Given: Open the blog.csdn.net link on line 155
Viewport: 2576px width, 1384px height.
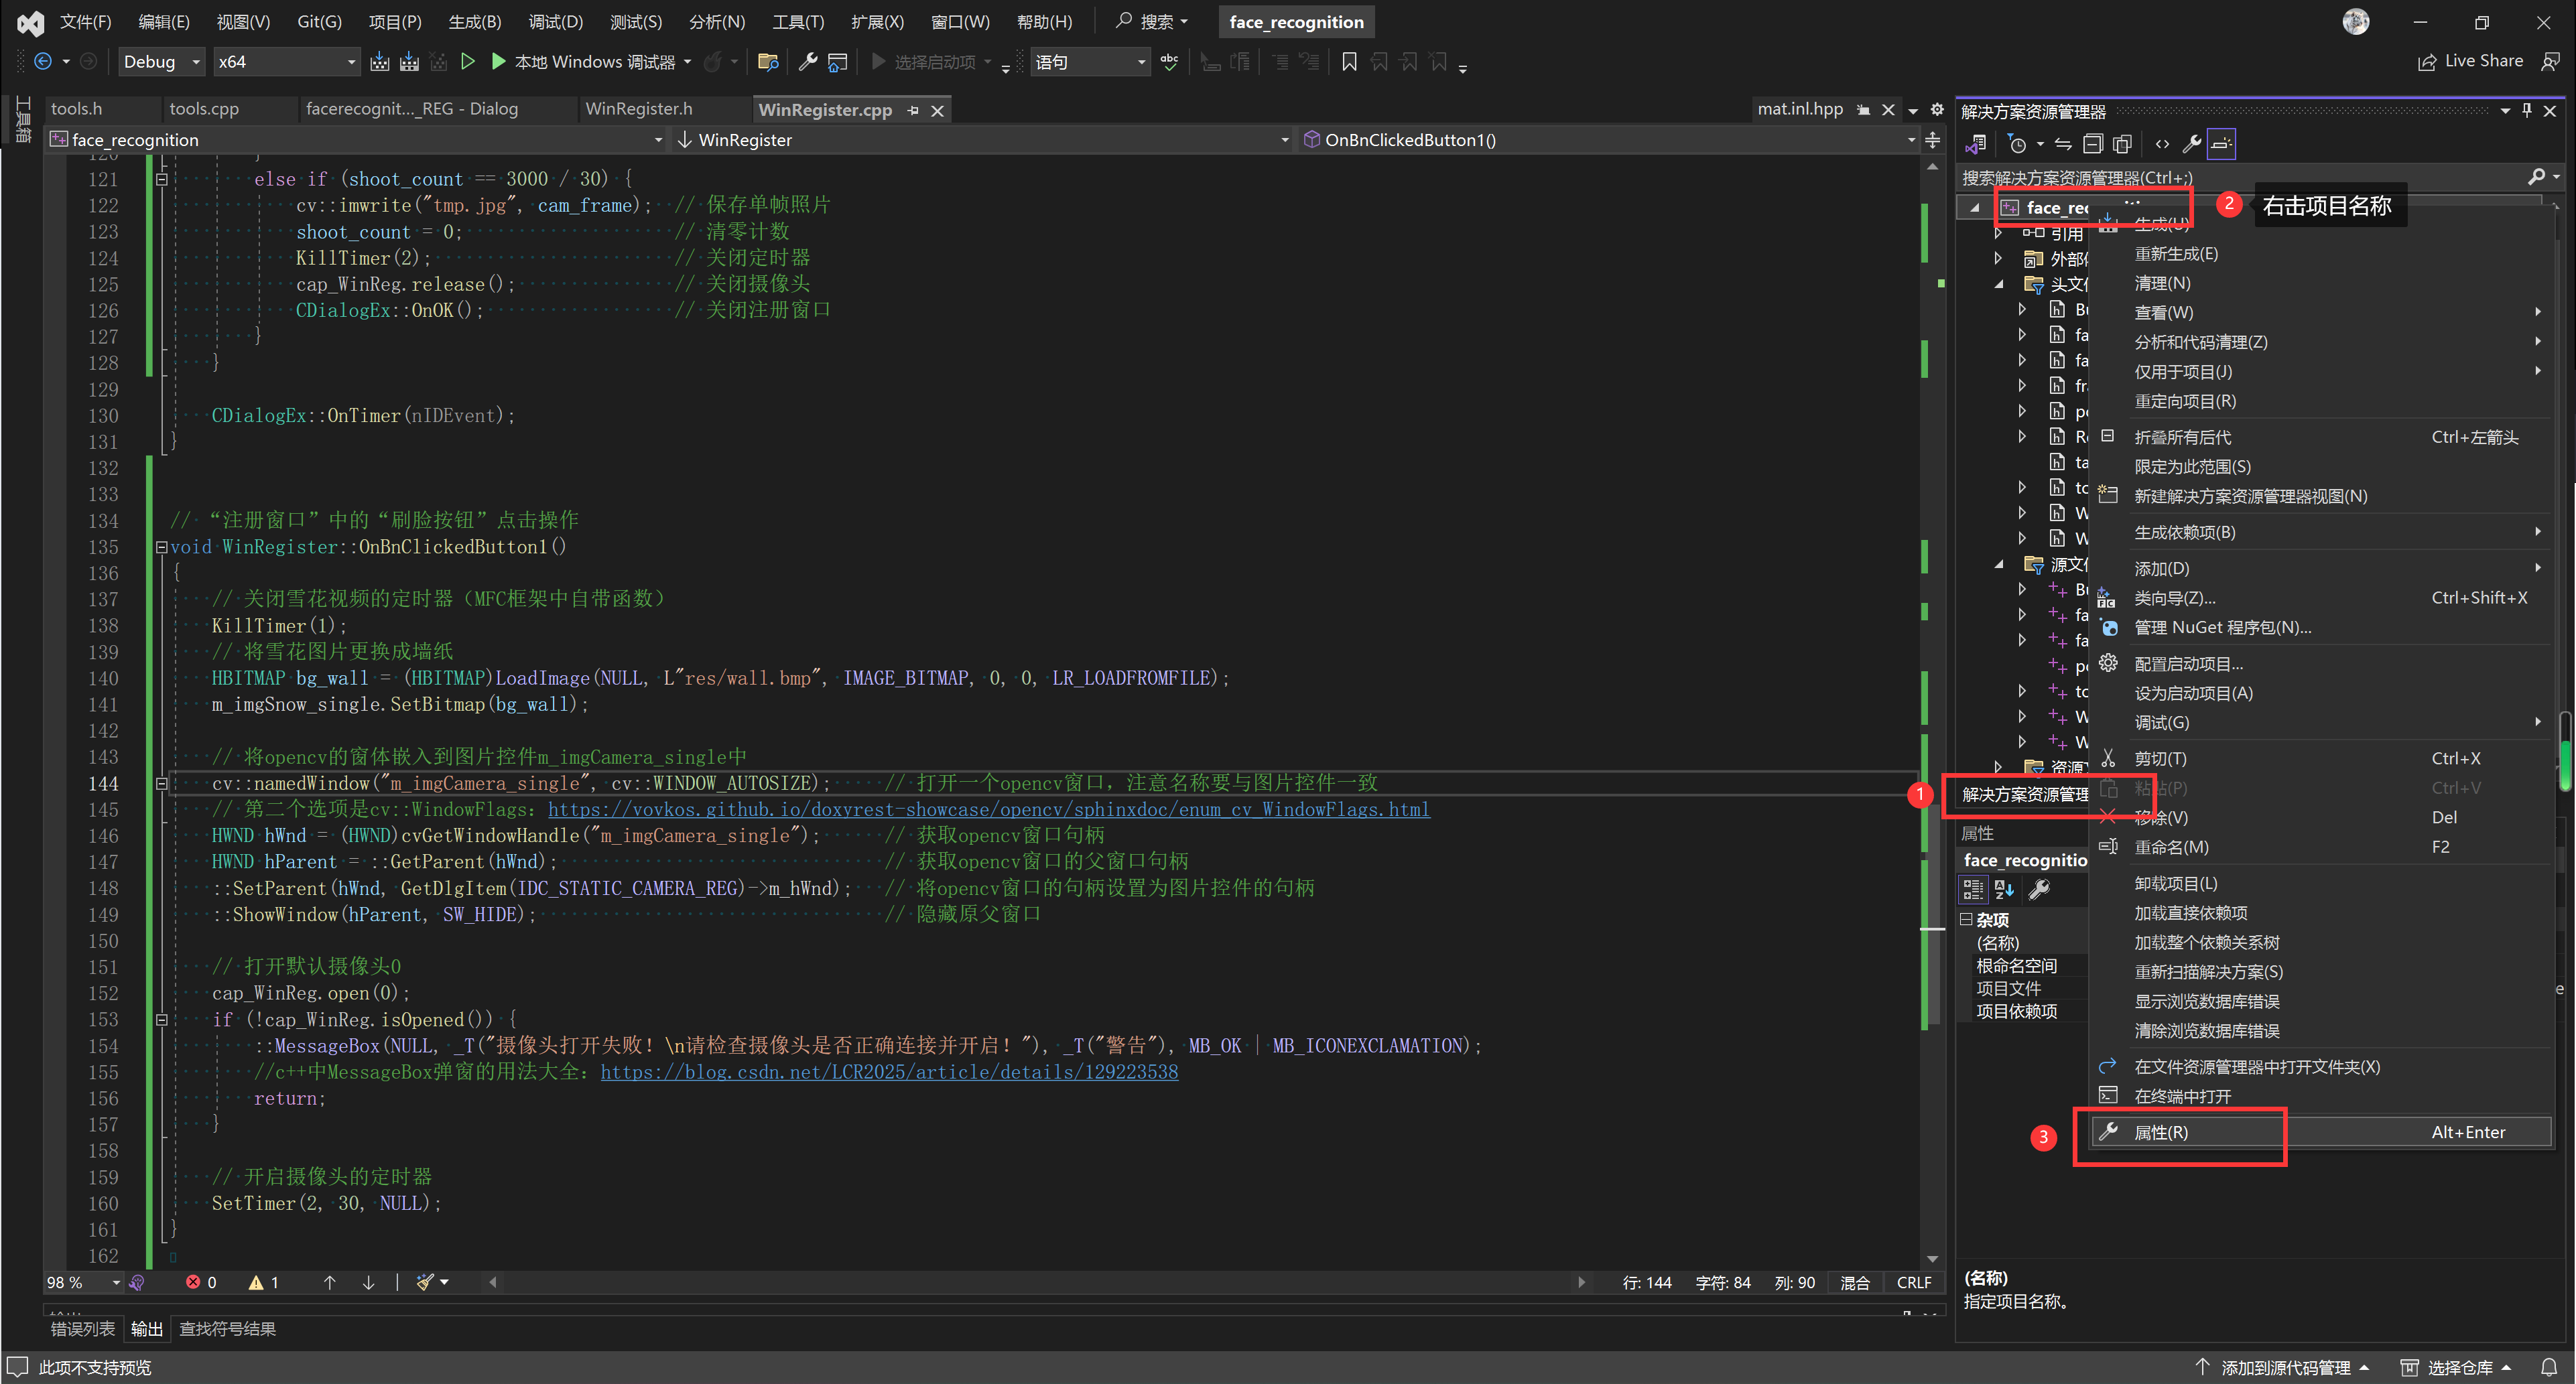Looking at the screenshot, I should (x=888, y=1072).
